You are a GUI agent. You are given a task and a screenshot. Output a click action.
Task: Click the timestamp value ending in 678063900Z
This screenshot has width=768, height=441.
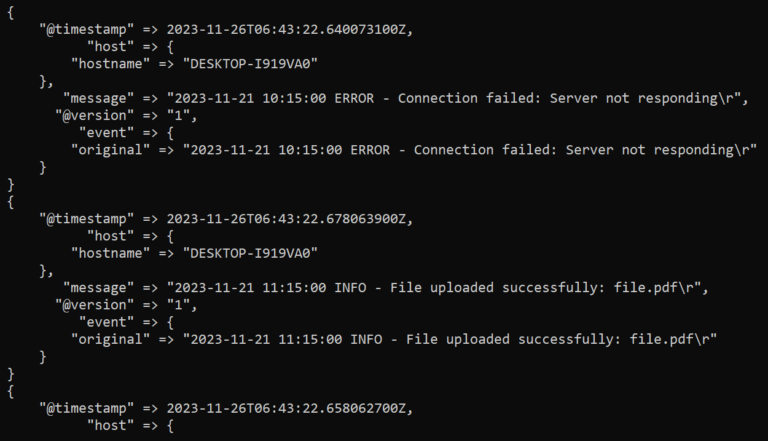(x=290, y=219)
